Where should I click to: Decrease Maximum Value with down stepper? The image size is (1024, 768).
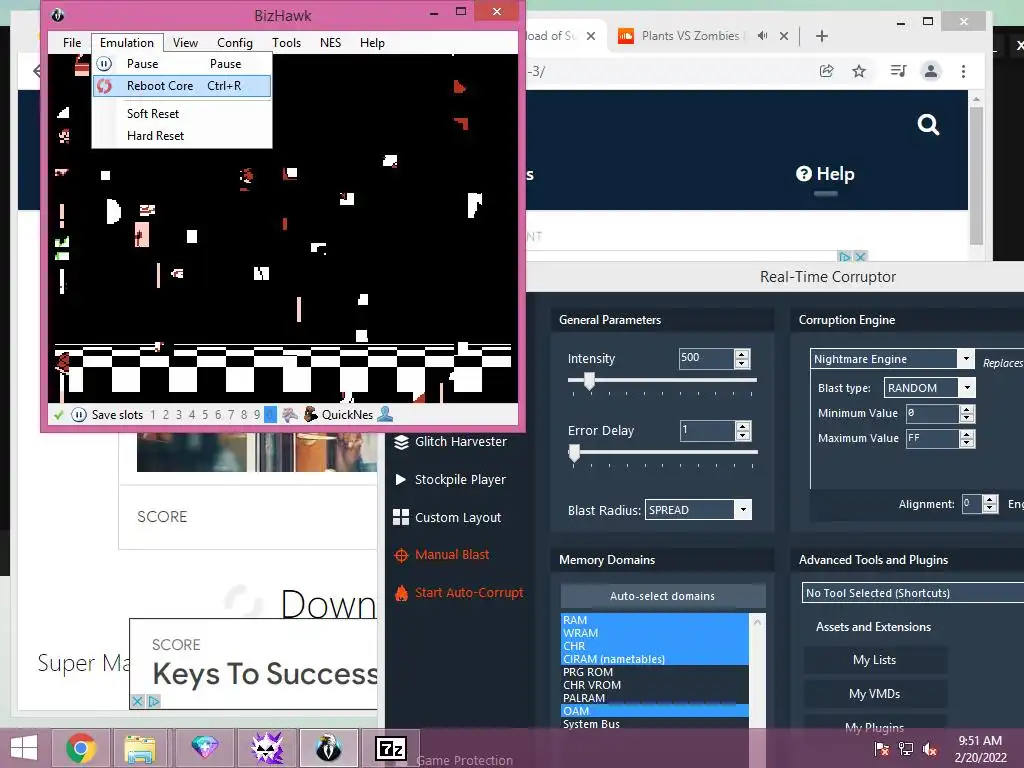(x=967, y=443)
